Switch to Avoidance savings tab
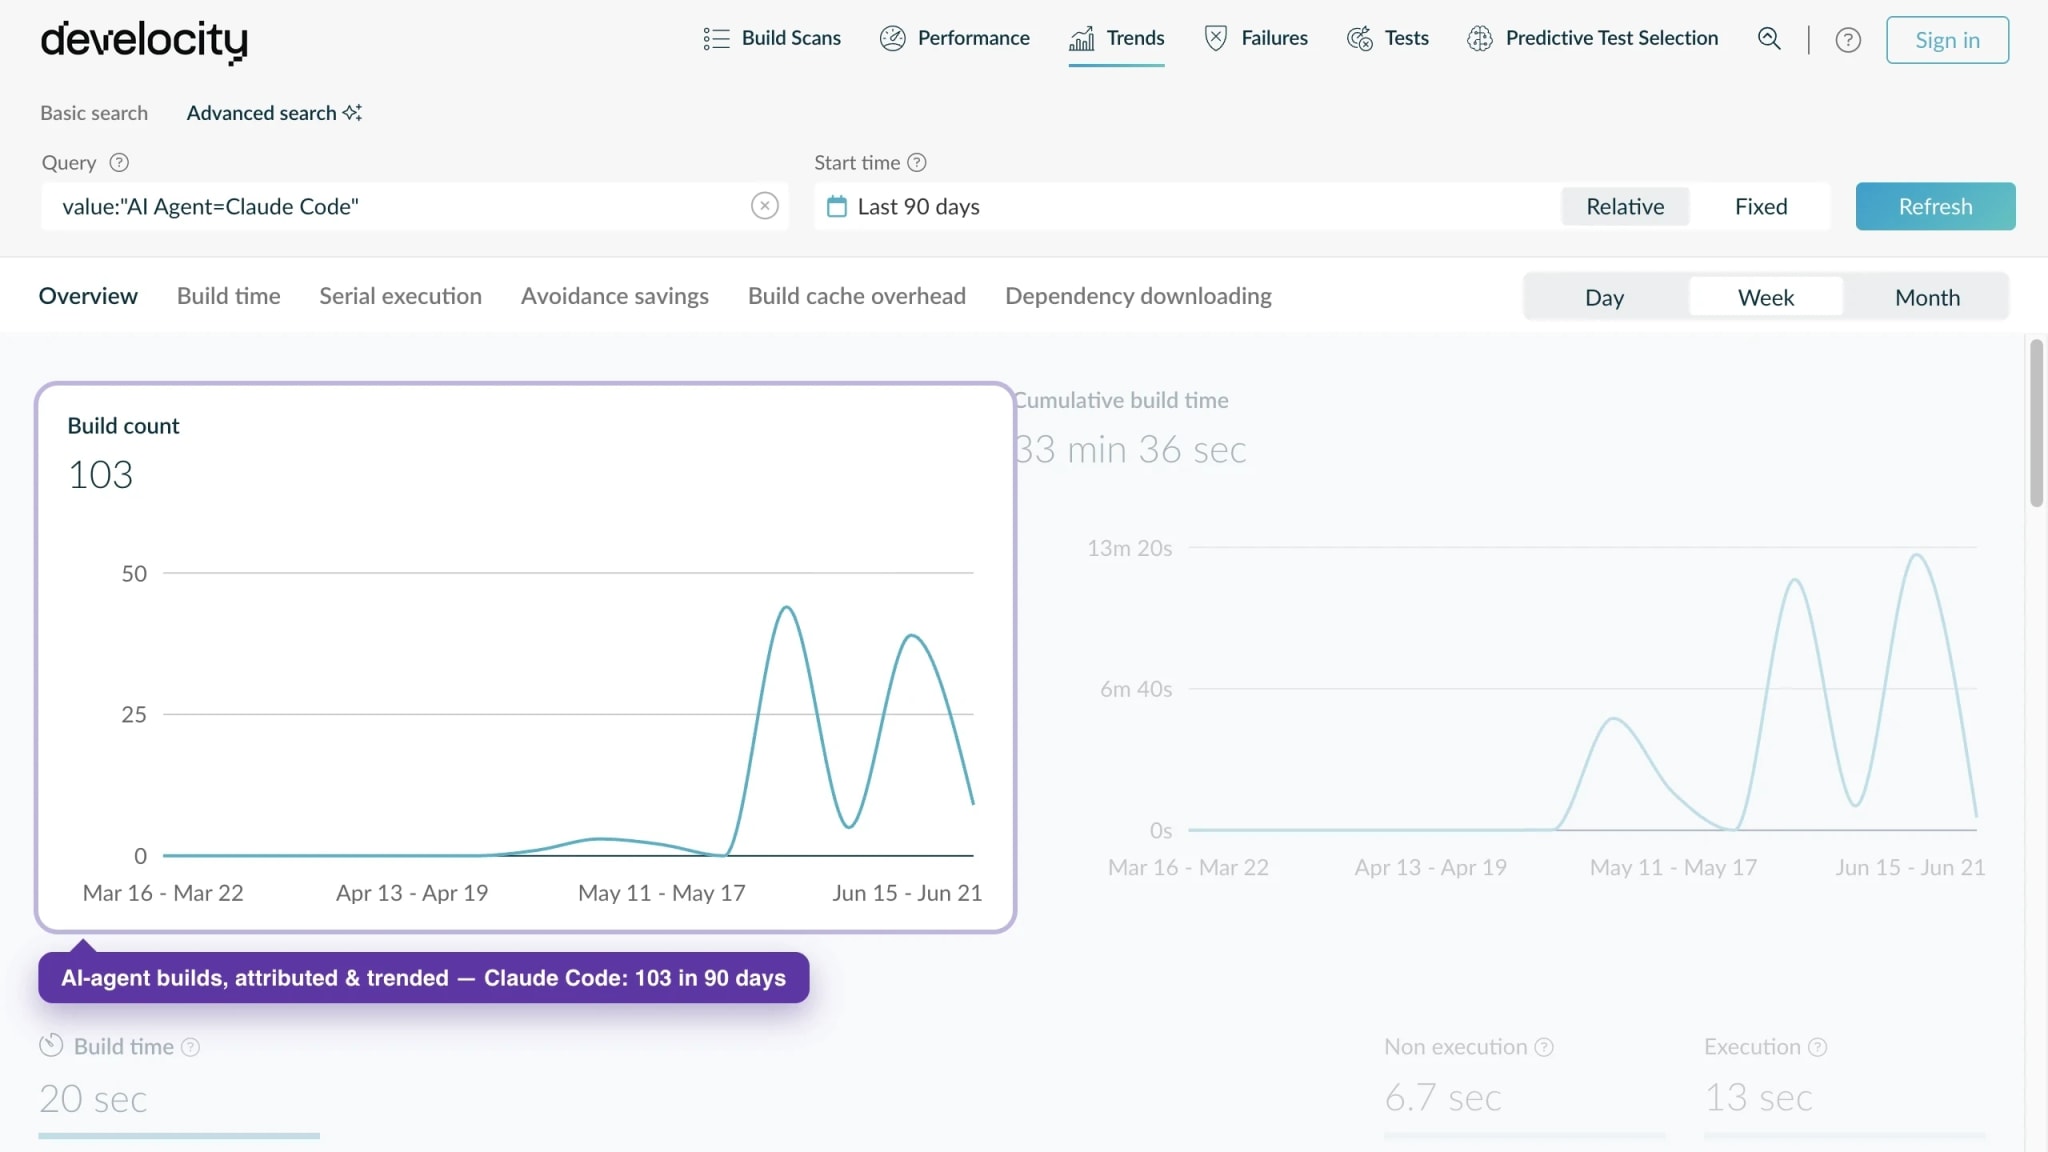Image resolution: width=2048 pixels, height=1152 pixels. (x=614, y=296)
